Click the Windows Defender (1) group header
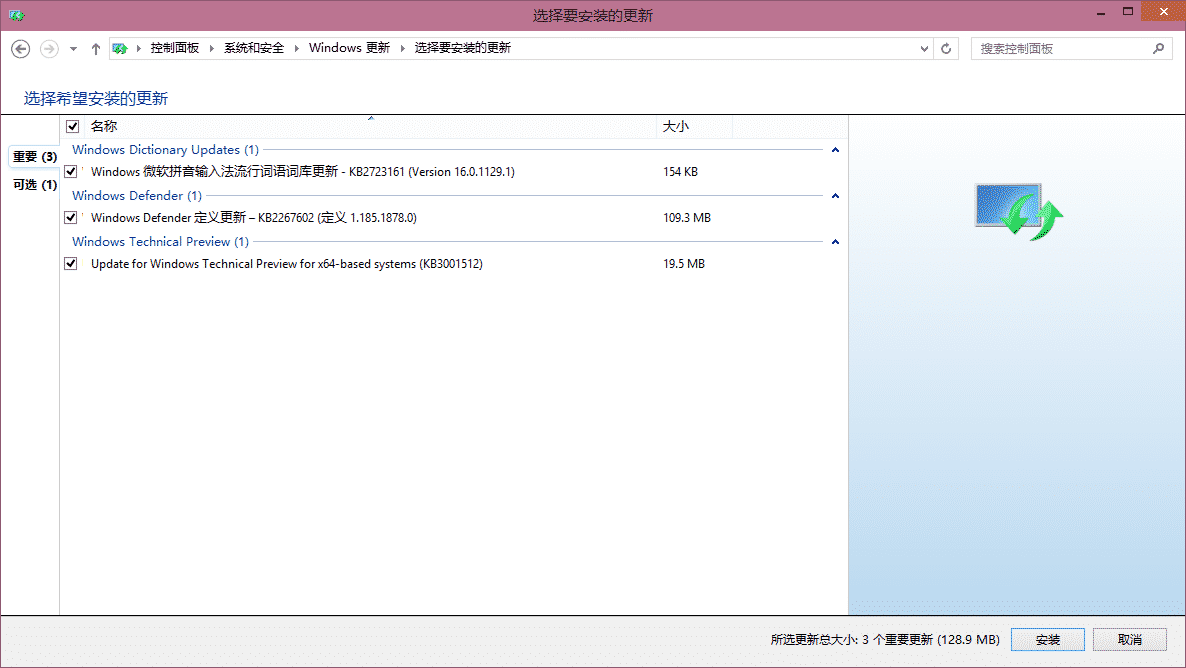 click(137, 196)
